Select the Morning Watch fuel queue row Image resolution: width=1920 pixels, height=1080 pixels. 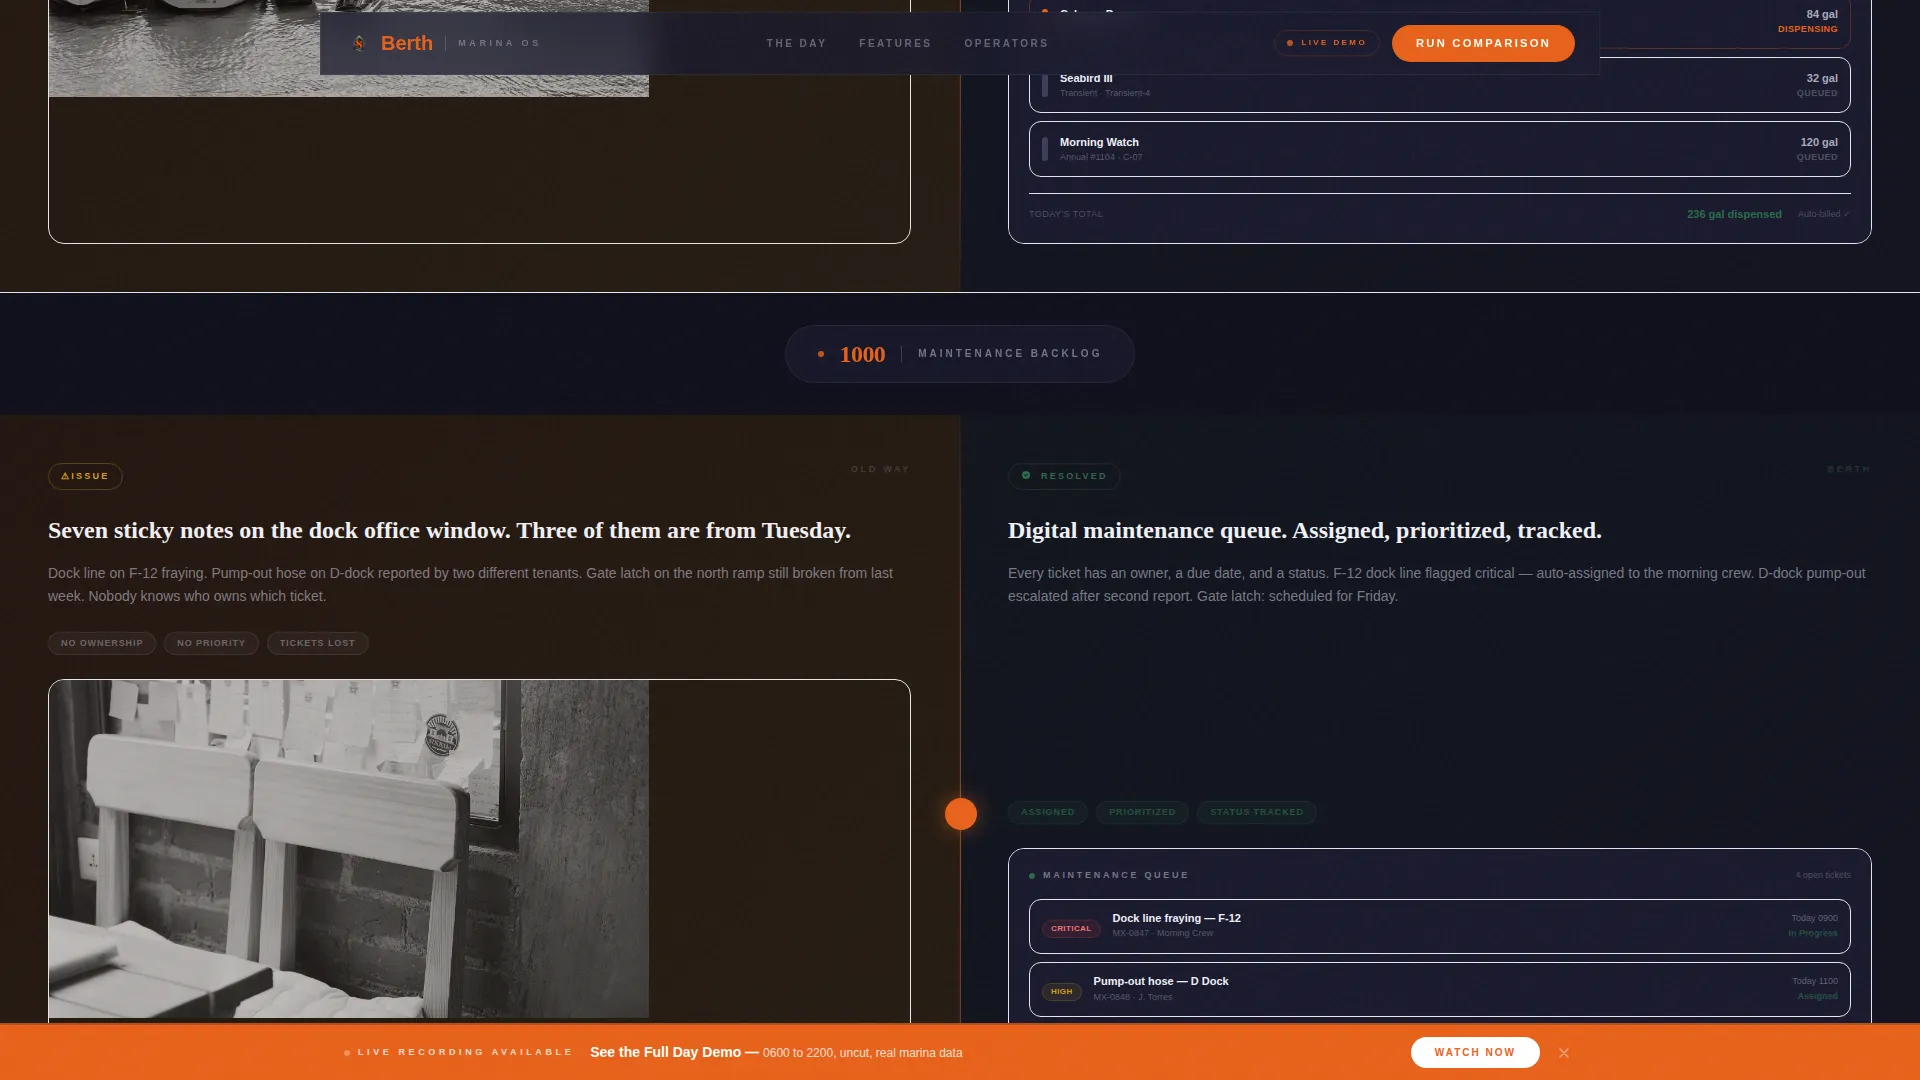click(x=1439, y=149)
